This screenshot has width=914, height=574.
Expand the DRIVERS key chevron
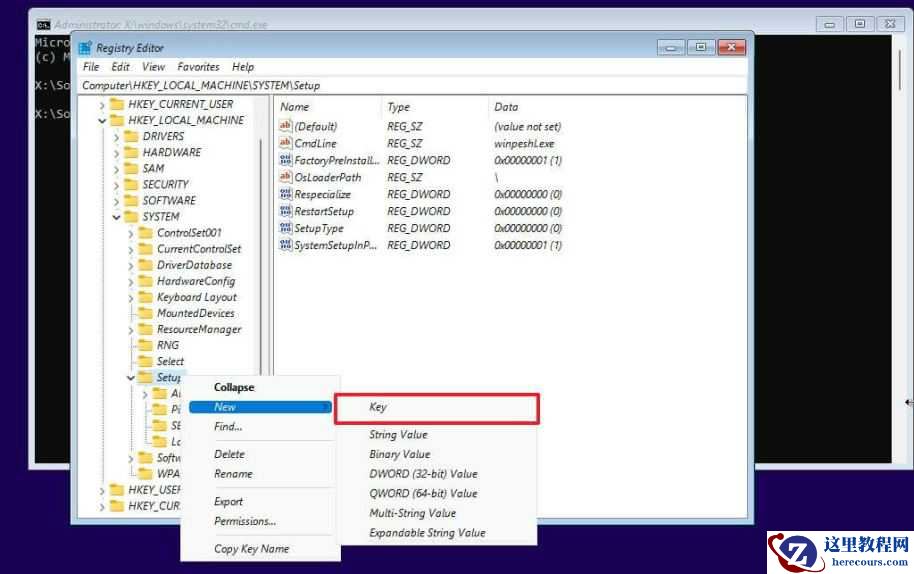116,137
